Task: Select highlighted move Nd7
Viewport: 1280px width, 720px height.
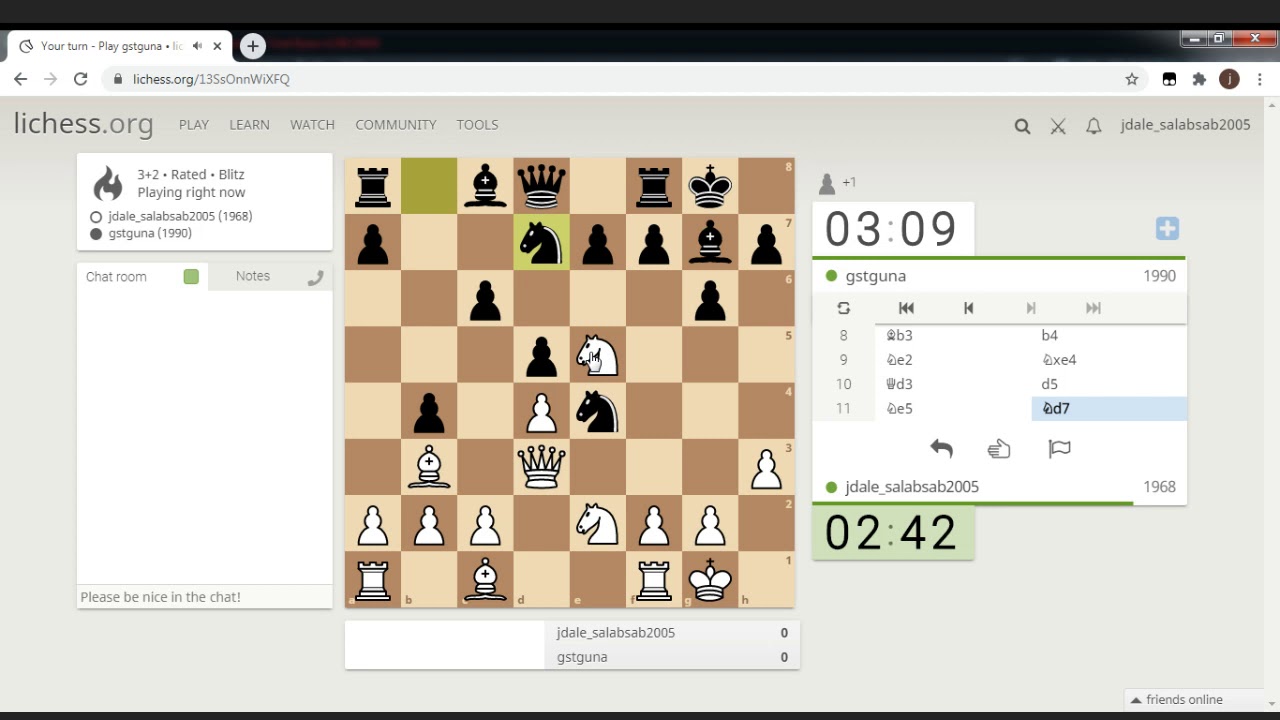Action: pos(1109,408)
